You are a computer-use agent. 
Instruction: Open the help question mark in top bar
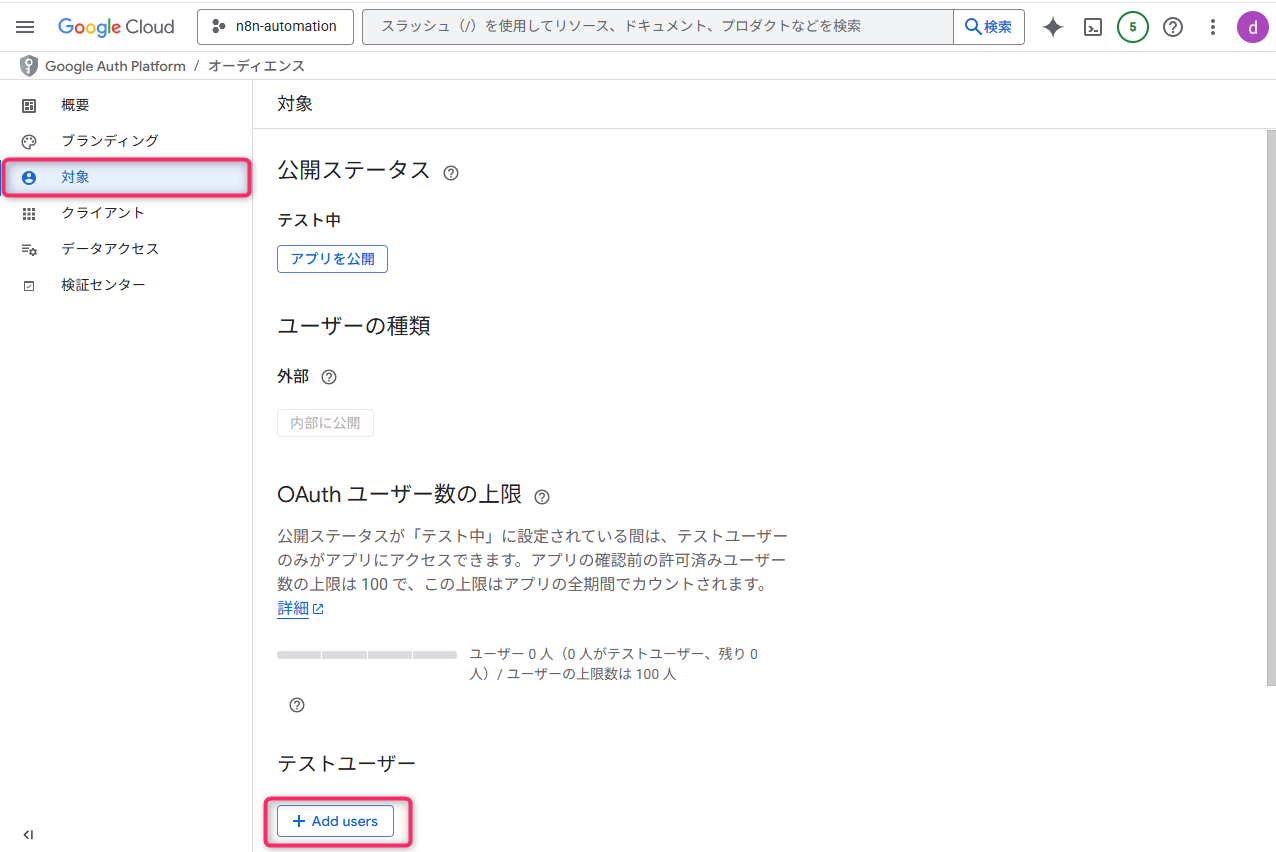[1173, 27]
